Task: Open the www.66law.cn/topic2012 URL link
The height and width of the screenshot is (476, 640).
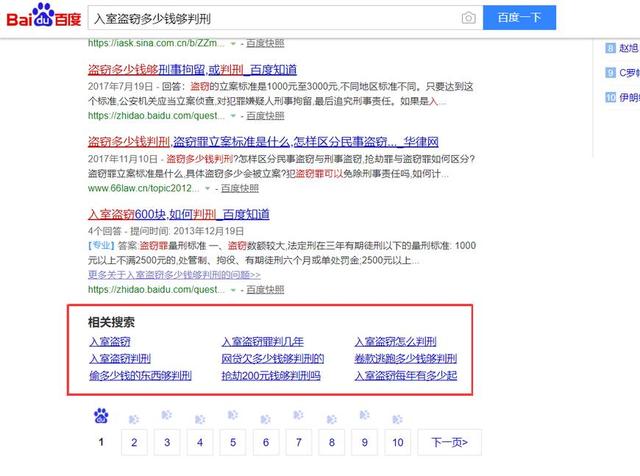Action: [x=143, y=189]
